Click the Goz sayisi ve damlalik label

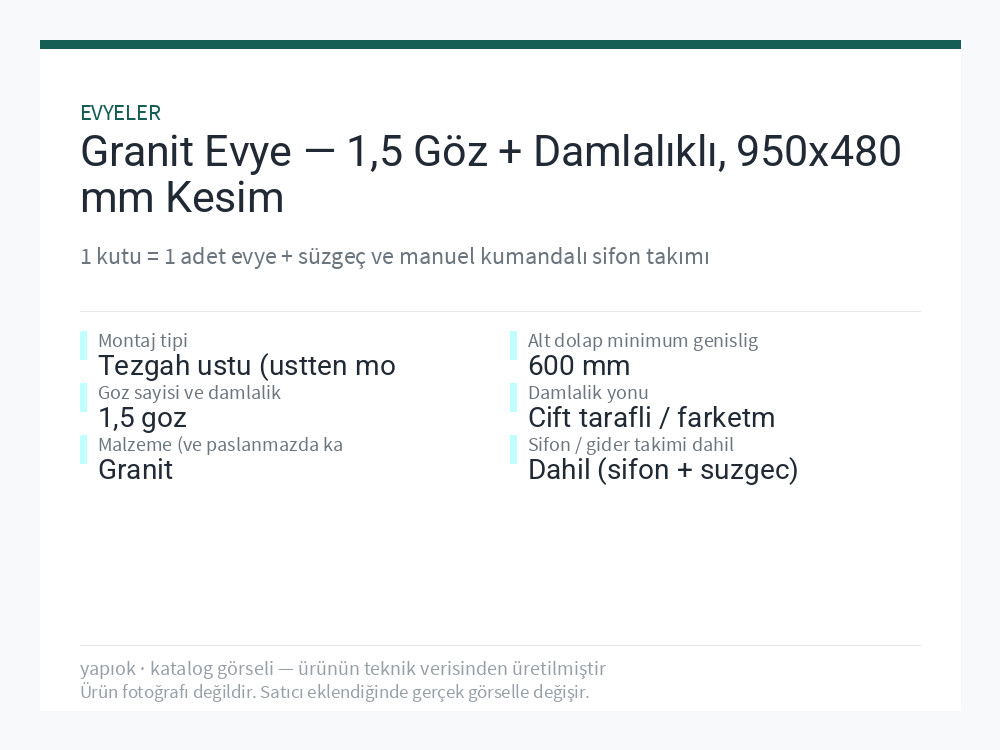[x=189, y=392]
